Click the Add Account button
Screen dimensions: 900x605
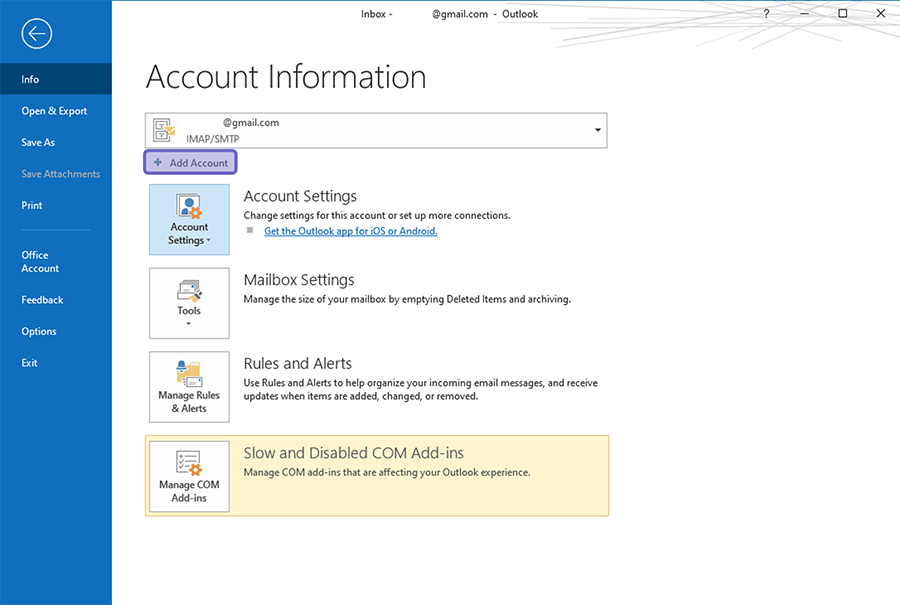point(190,162)
